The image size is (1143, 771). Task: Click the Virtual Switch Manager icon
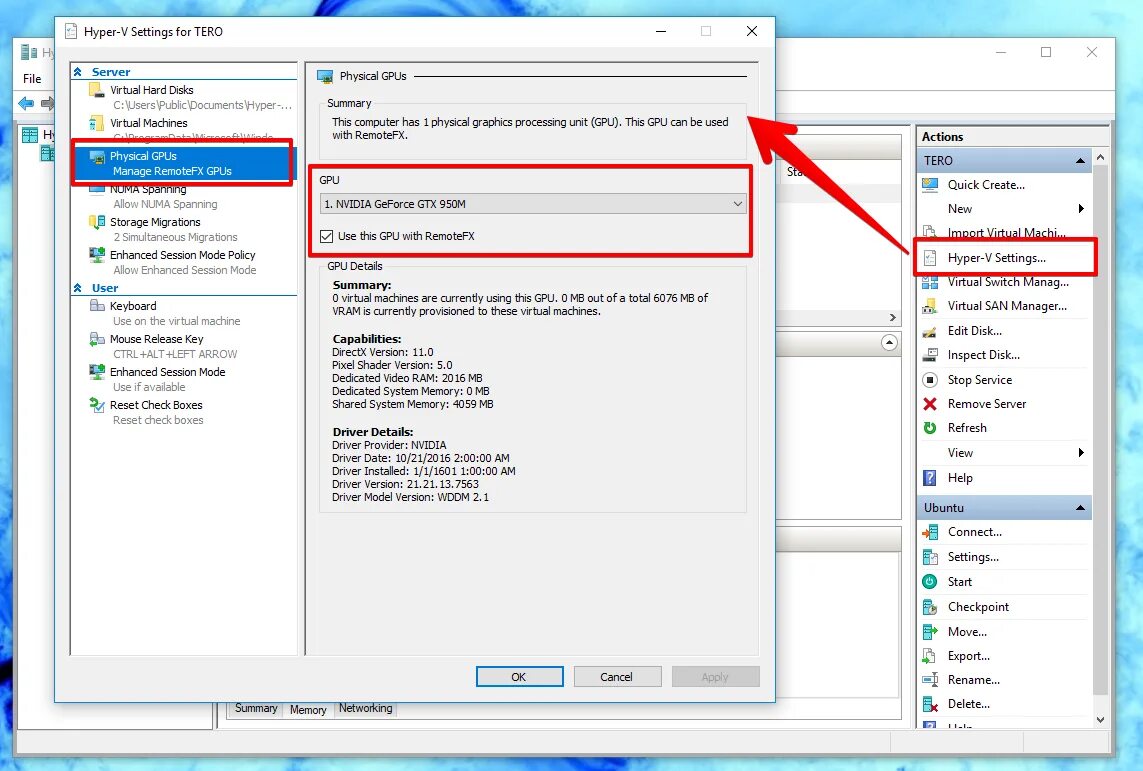click(x=930, y=282)
